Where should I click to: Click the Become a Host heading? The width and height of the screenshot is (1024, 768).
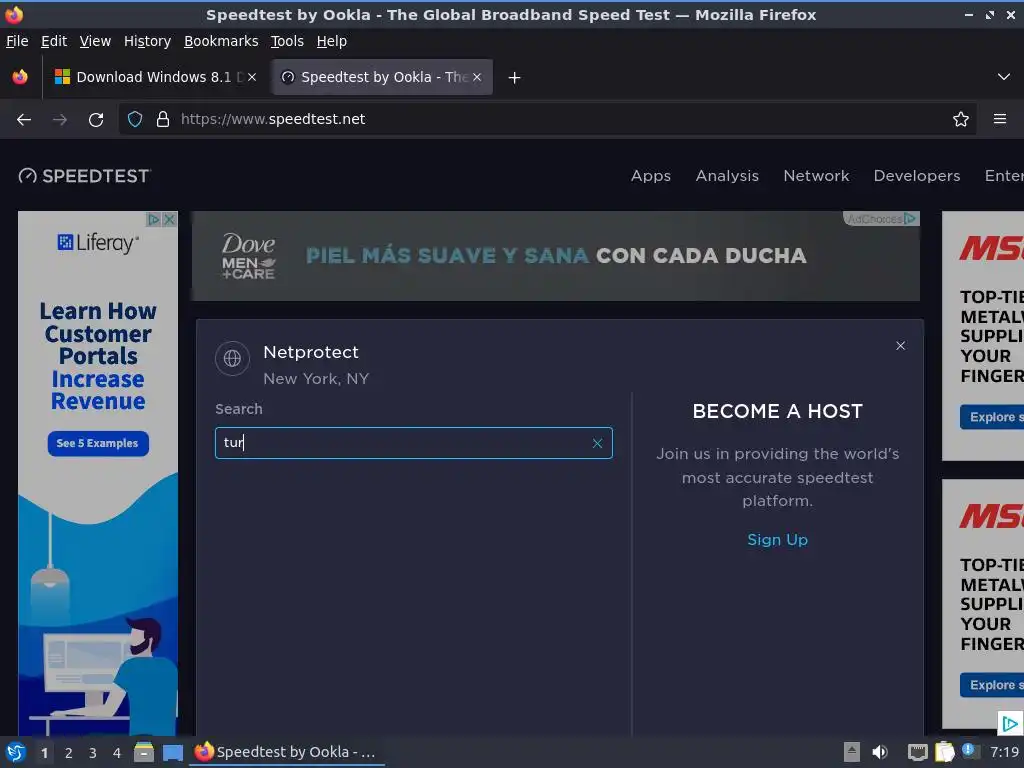coord(777,411)
